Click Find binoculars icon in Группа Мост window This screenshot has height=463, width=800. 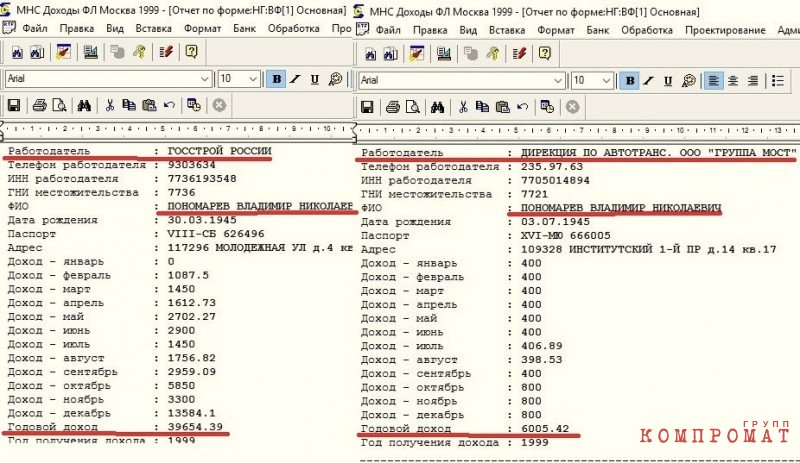[x=437, y=107]
